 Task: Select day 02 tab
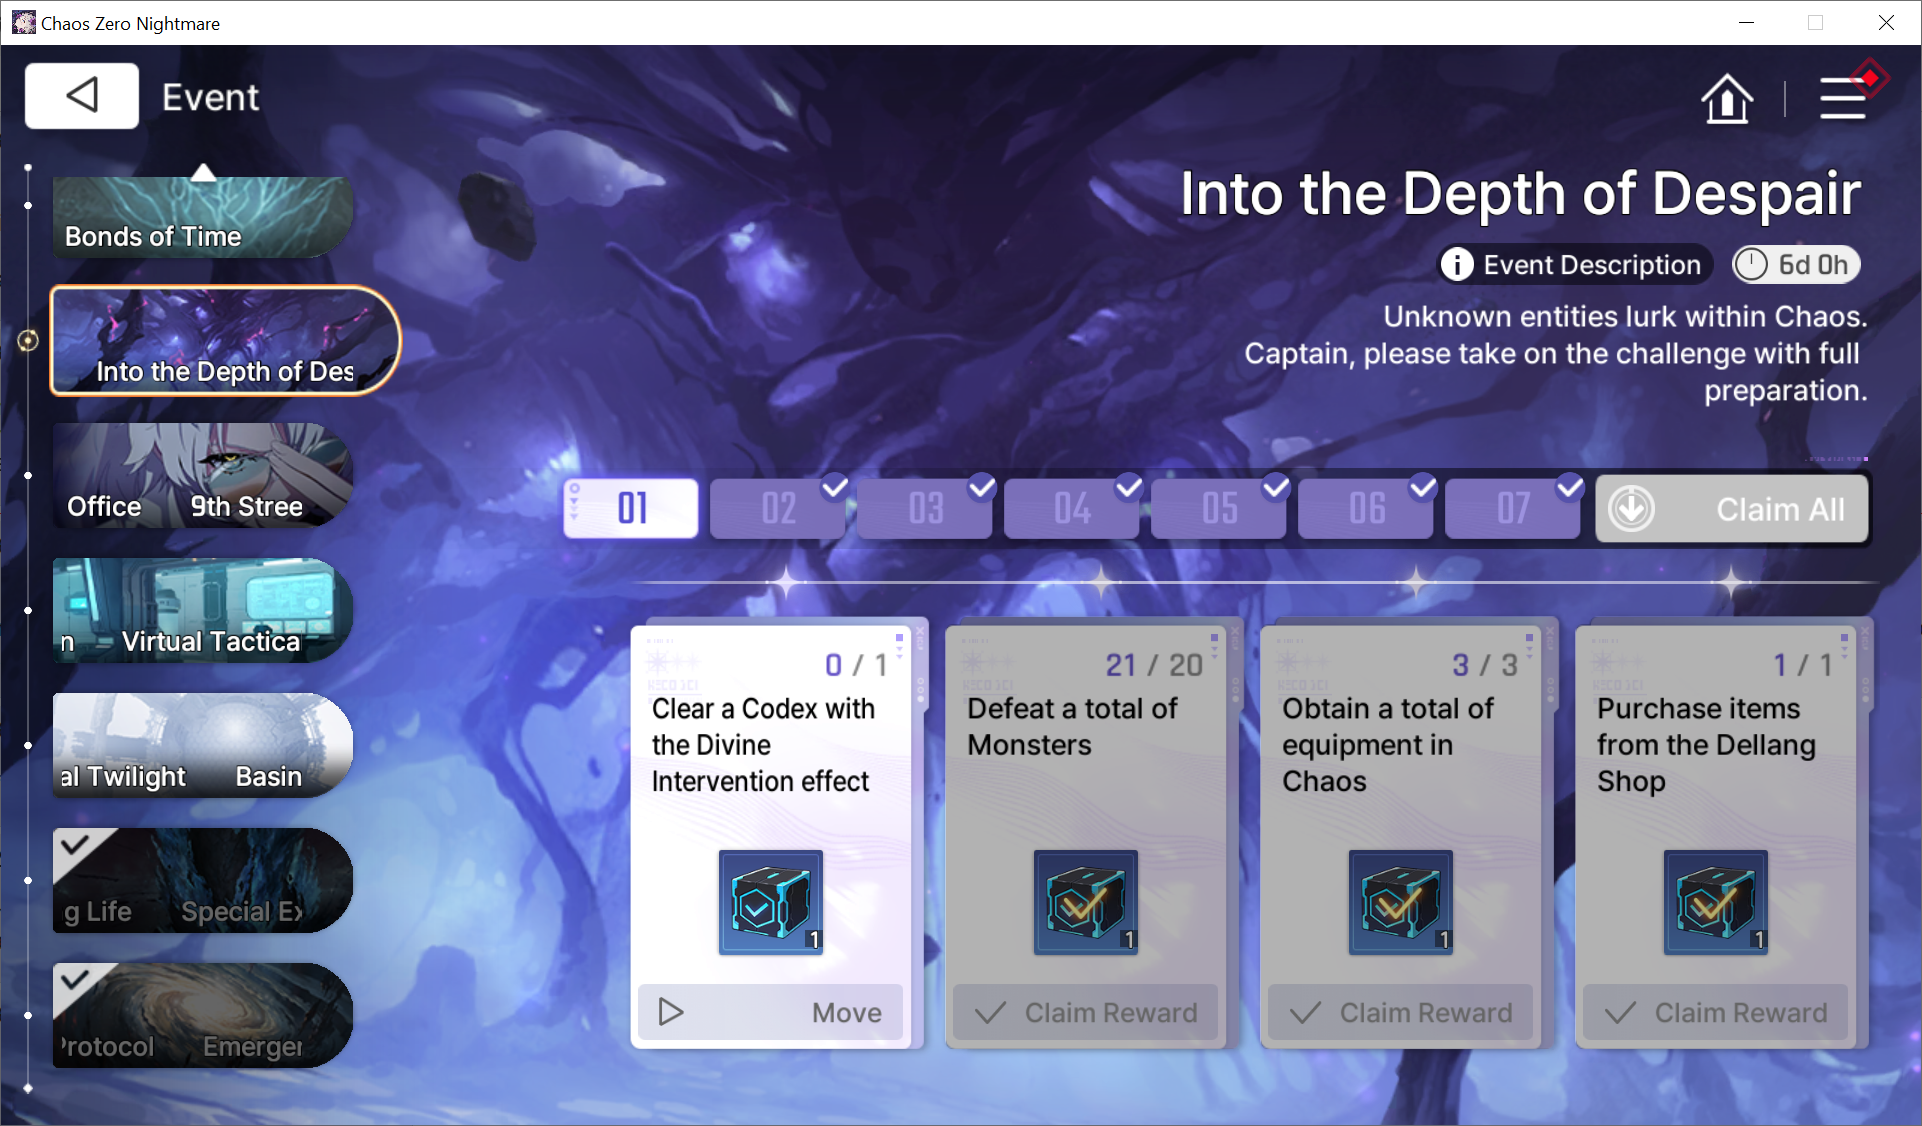coord(778,508)
